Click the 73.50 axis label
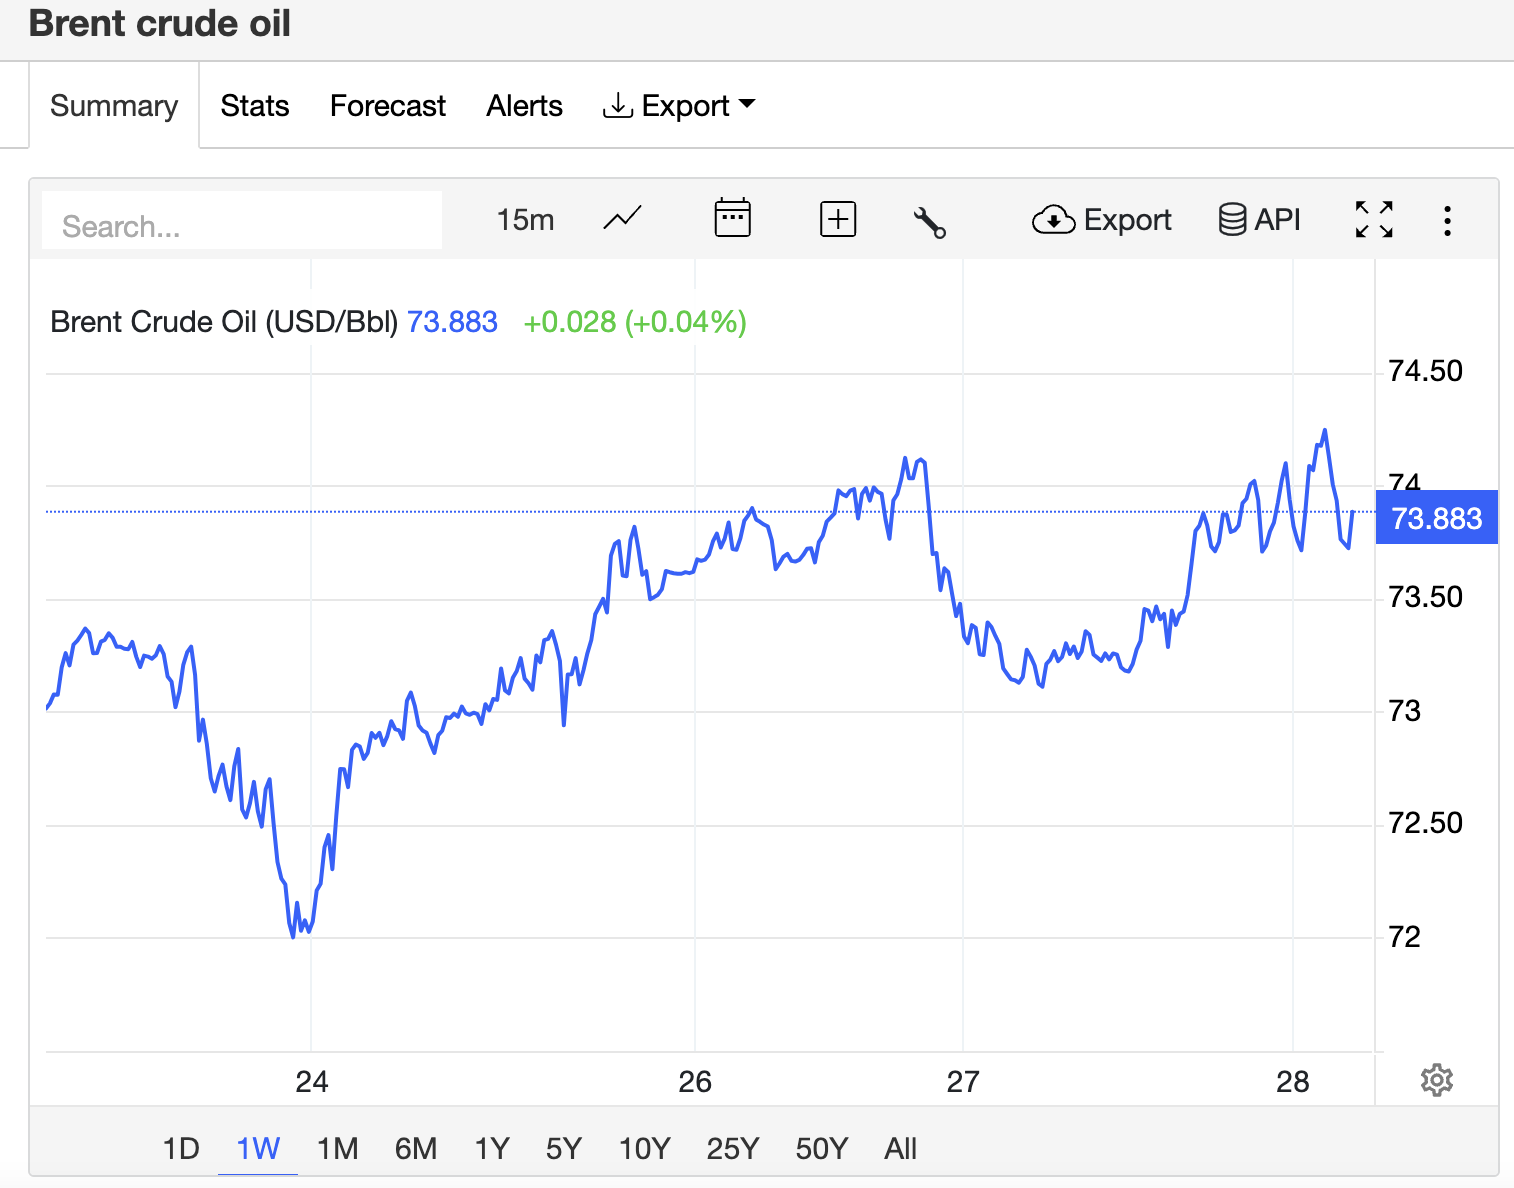The width and height of the screenshot is (1514, 1188). coord(1425,597)
